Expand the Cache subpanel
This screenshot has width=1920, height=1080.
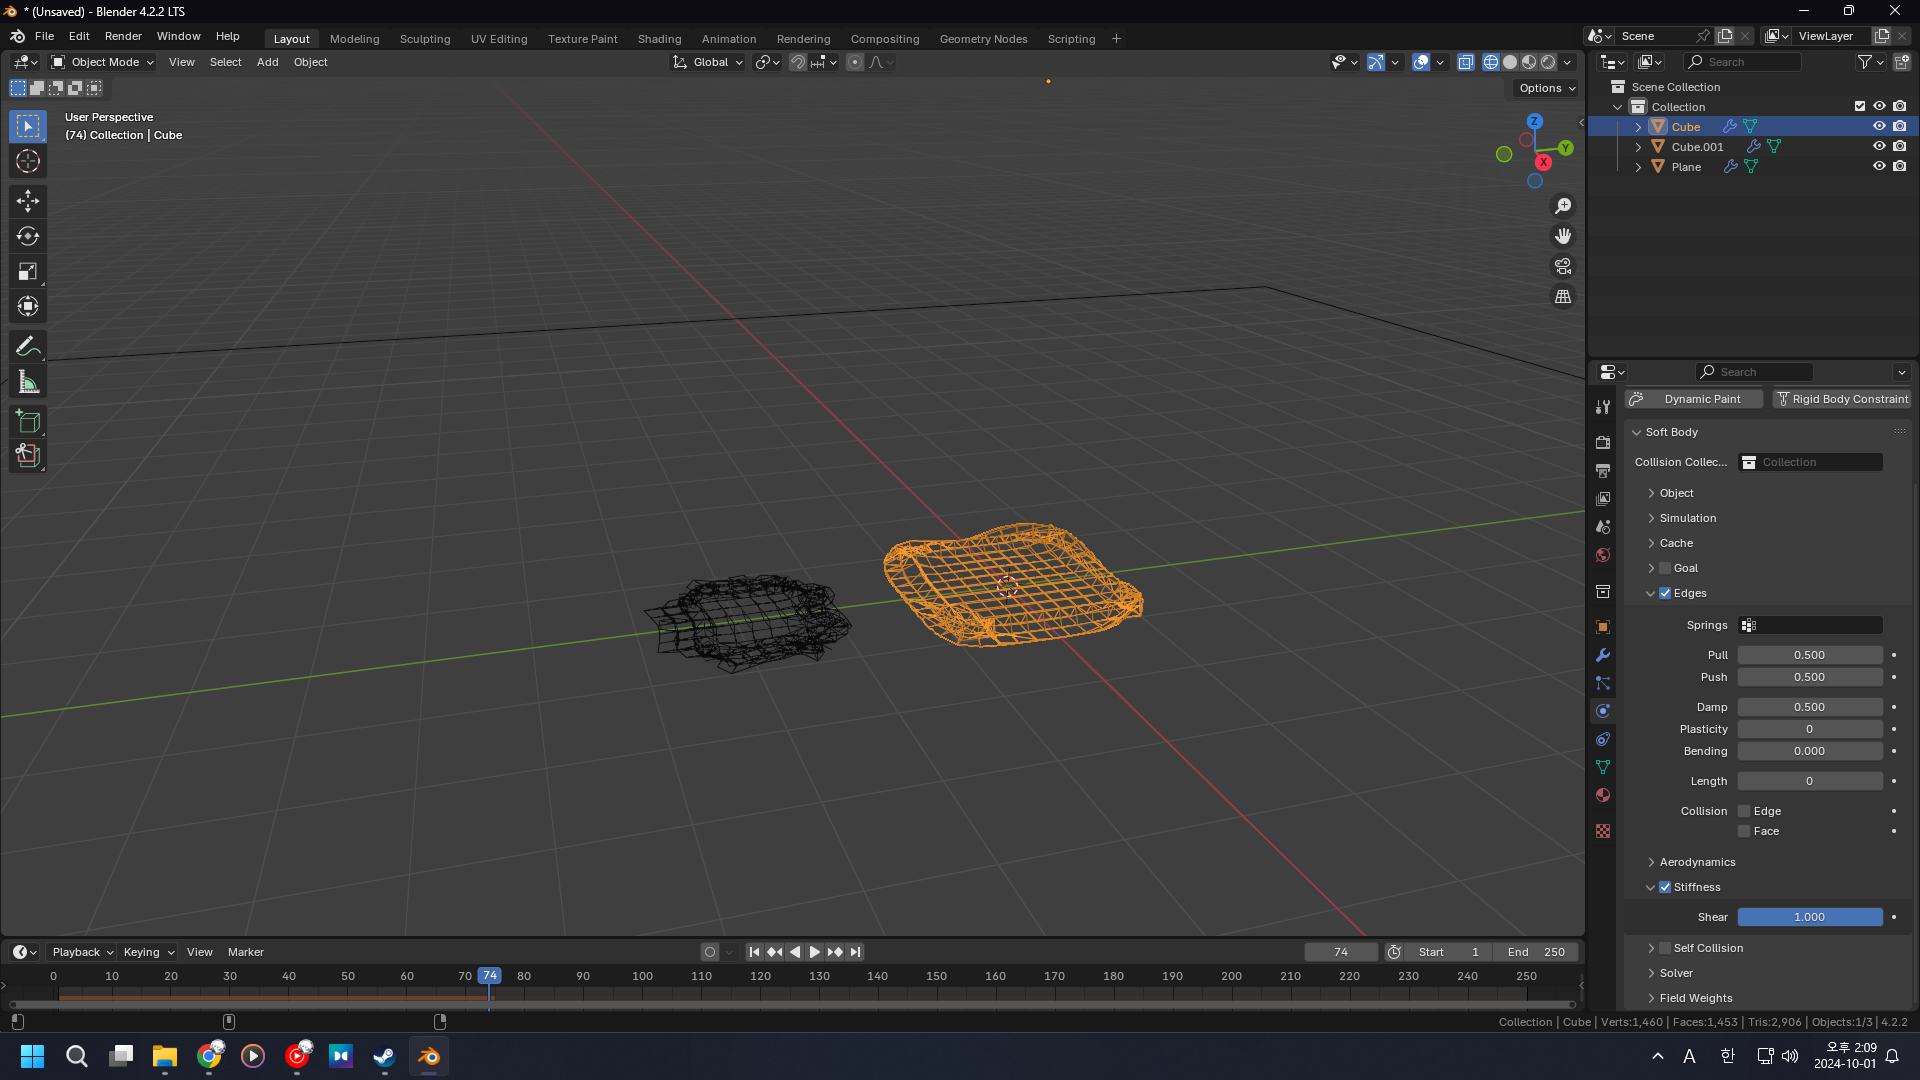(x=1676, y=543)
